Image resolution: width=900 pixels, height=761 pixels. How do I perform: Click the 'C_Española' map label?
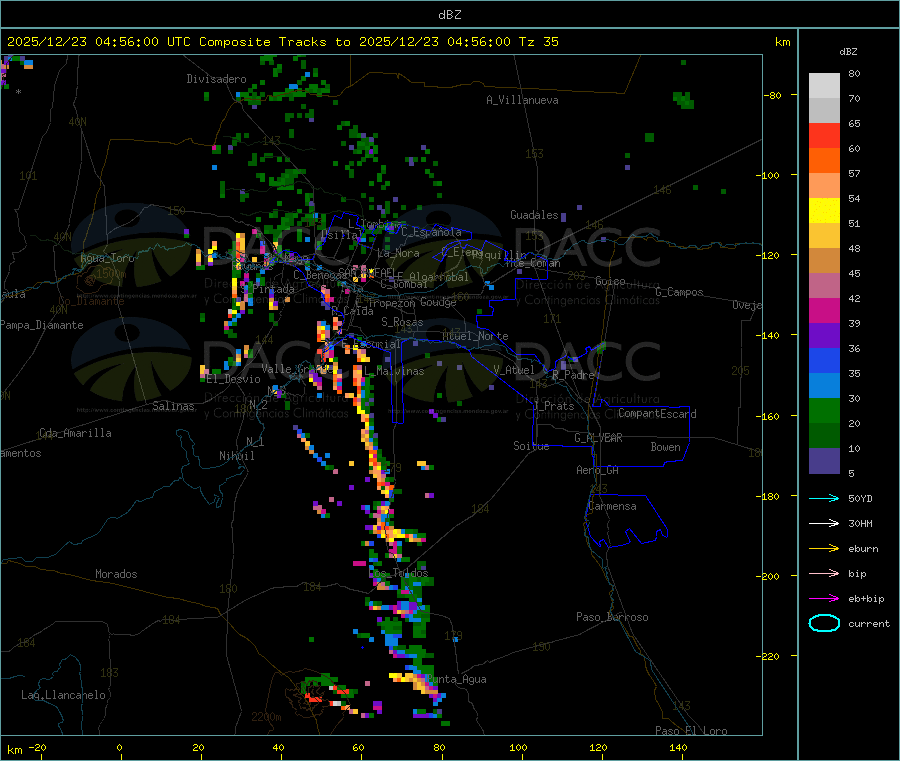pos(431,232)
